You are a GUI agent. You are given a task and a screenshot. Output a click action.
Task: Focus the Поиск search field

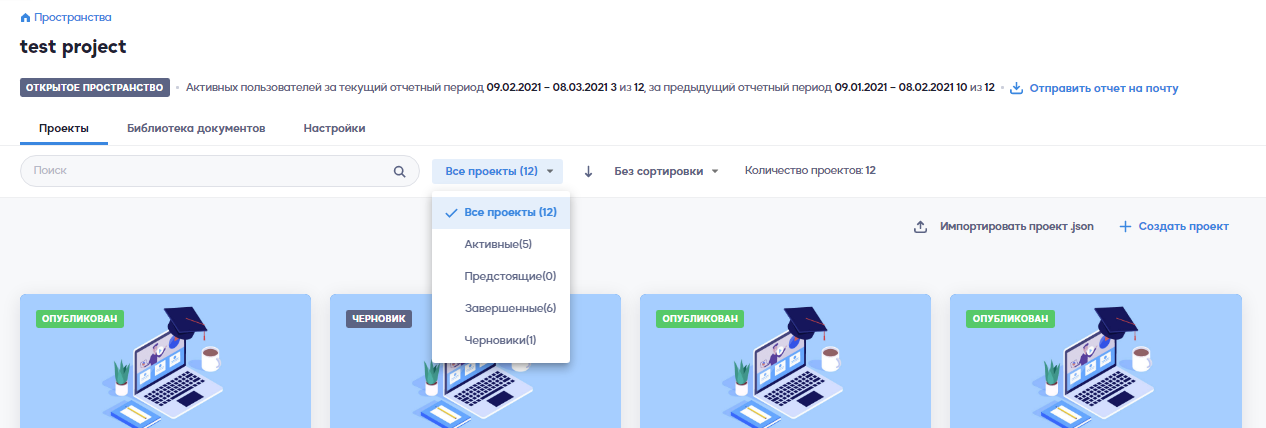(220, 171)
